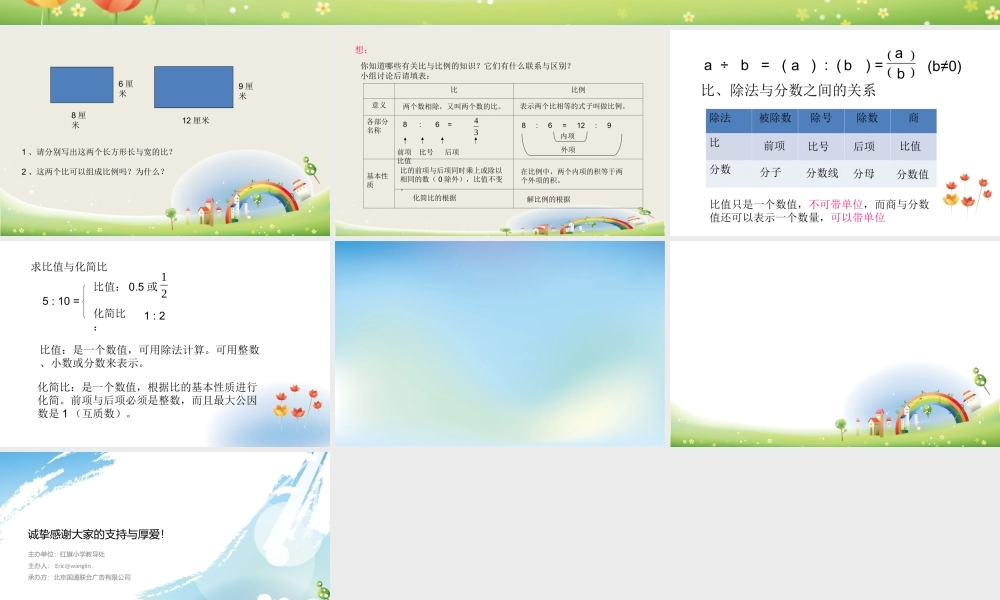Screen dimensions: 1000x600
Task: Click the 意义 row label in the table
Action: (379, 105)
